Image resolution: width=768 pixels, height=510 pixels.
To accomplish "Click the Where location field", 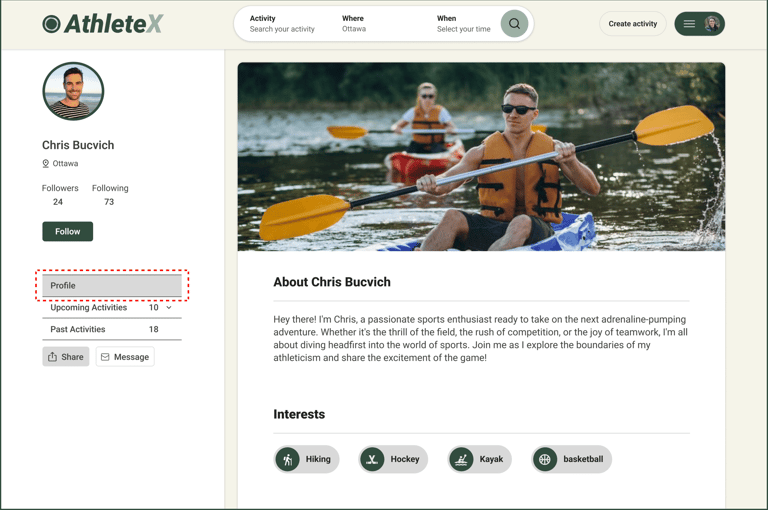I will click(x=354, y=24).
